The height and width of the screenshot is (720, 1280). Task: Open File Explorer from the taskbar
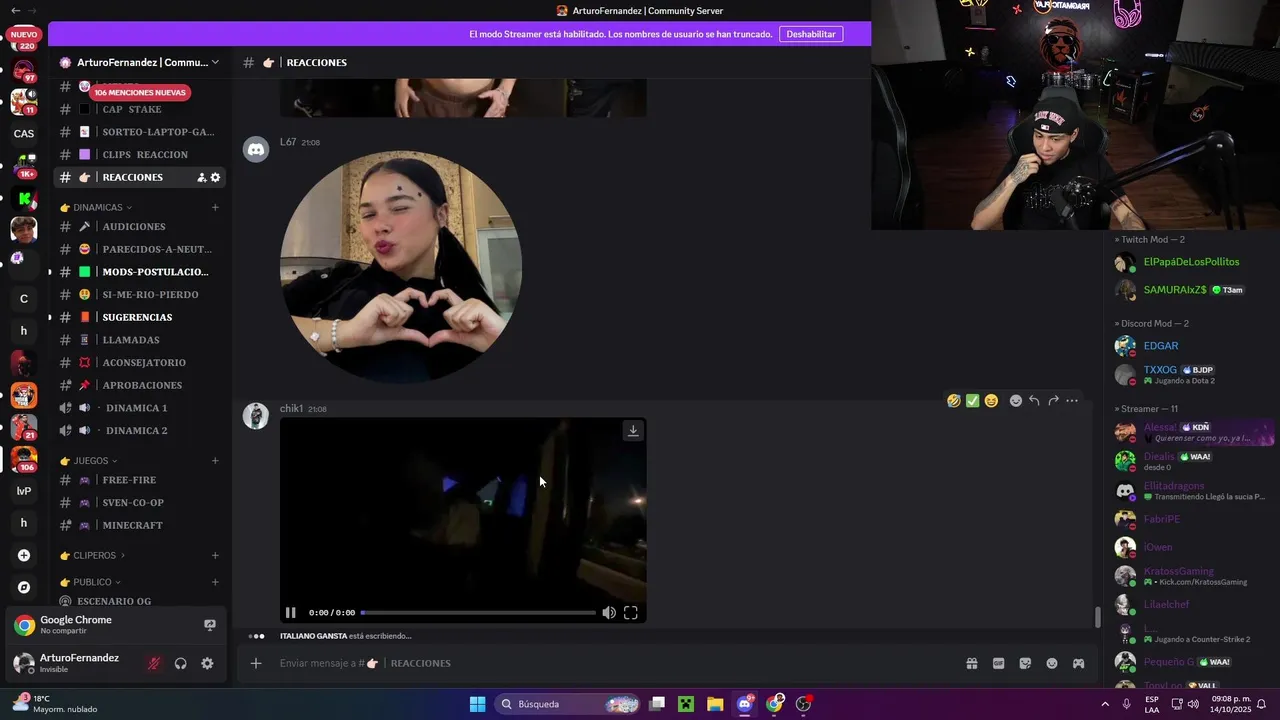715,704
